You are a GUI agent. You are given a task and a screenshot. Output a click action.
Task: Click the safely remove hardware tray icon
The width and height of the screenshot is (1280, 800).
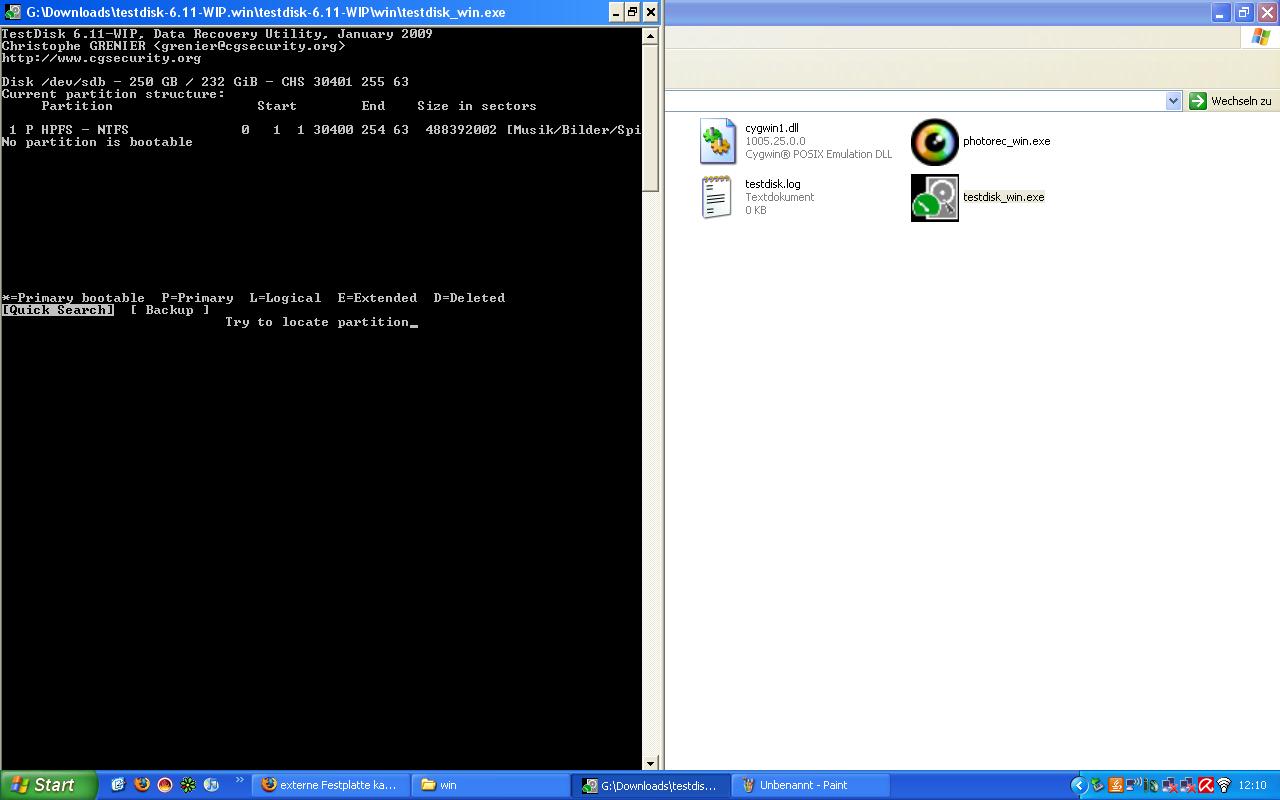click(1097, 786)
